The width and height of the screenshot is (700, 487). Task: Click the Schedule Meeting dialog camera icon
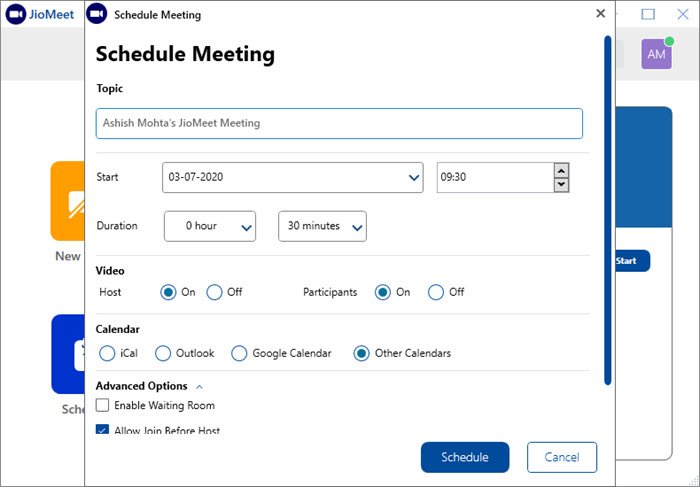(96, 14)
